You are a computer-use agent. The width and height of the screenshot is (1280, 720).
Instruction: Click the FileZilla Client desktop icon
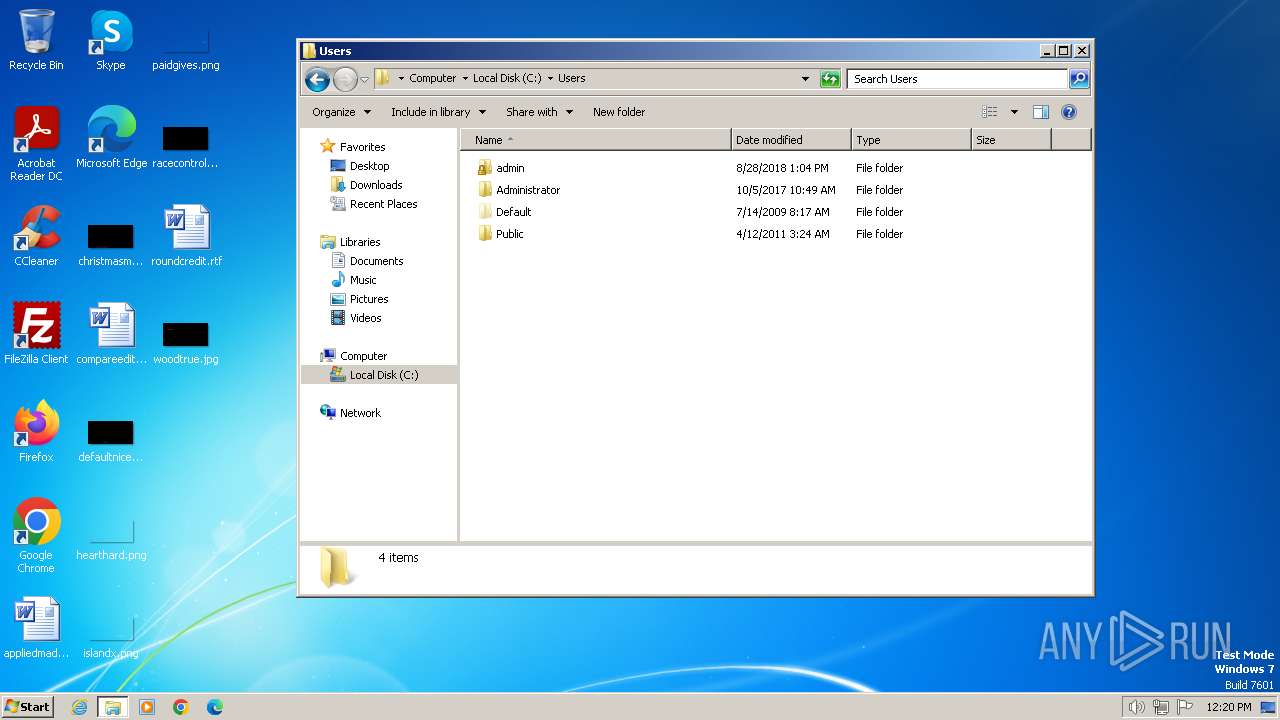pyautogui.click(x=36, y=334)
